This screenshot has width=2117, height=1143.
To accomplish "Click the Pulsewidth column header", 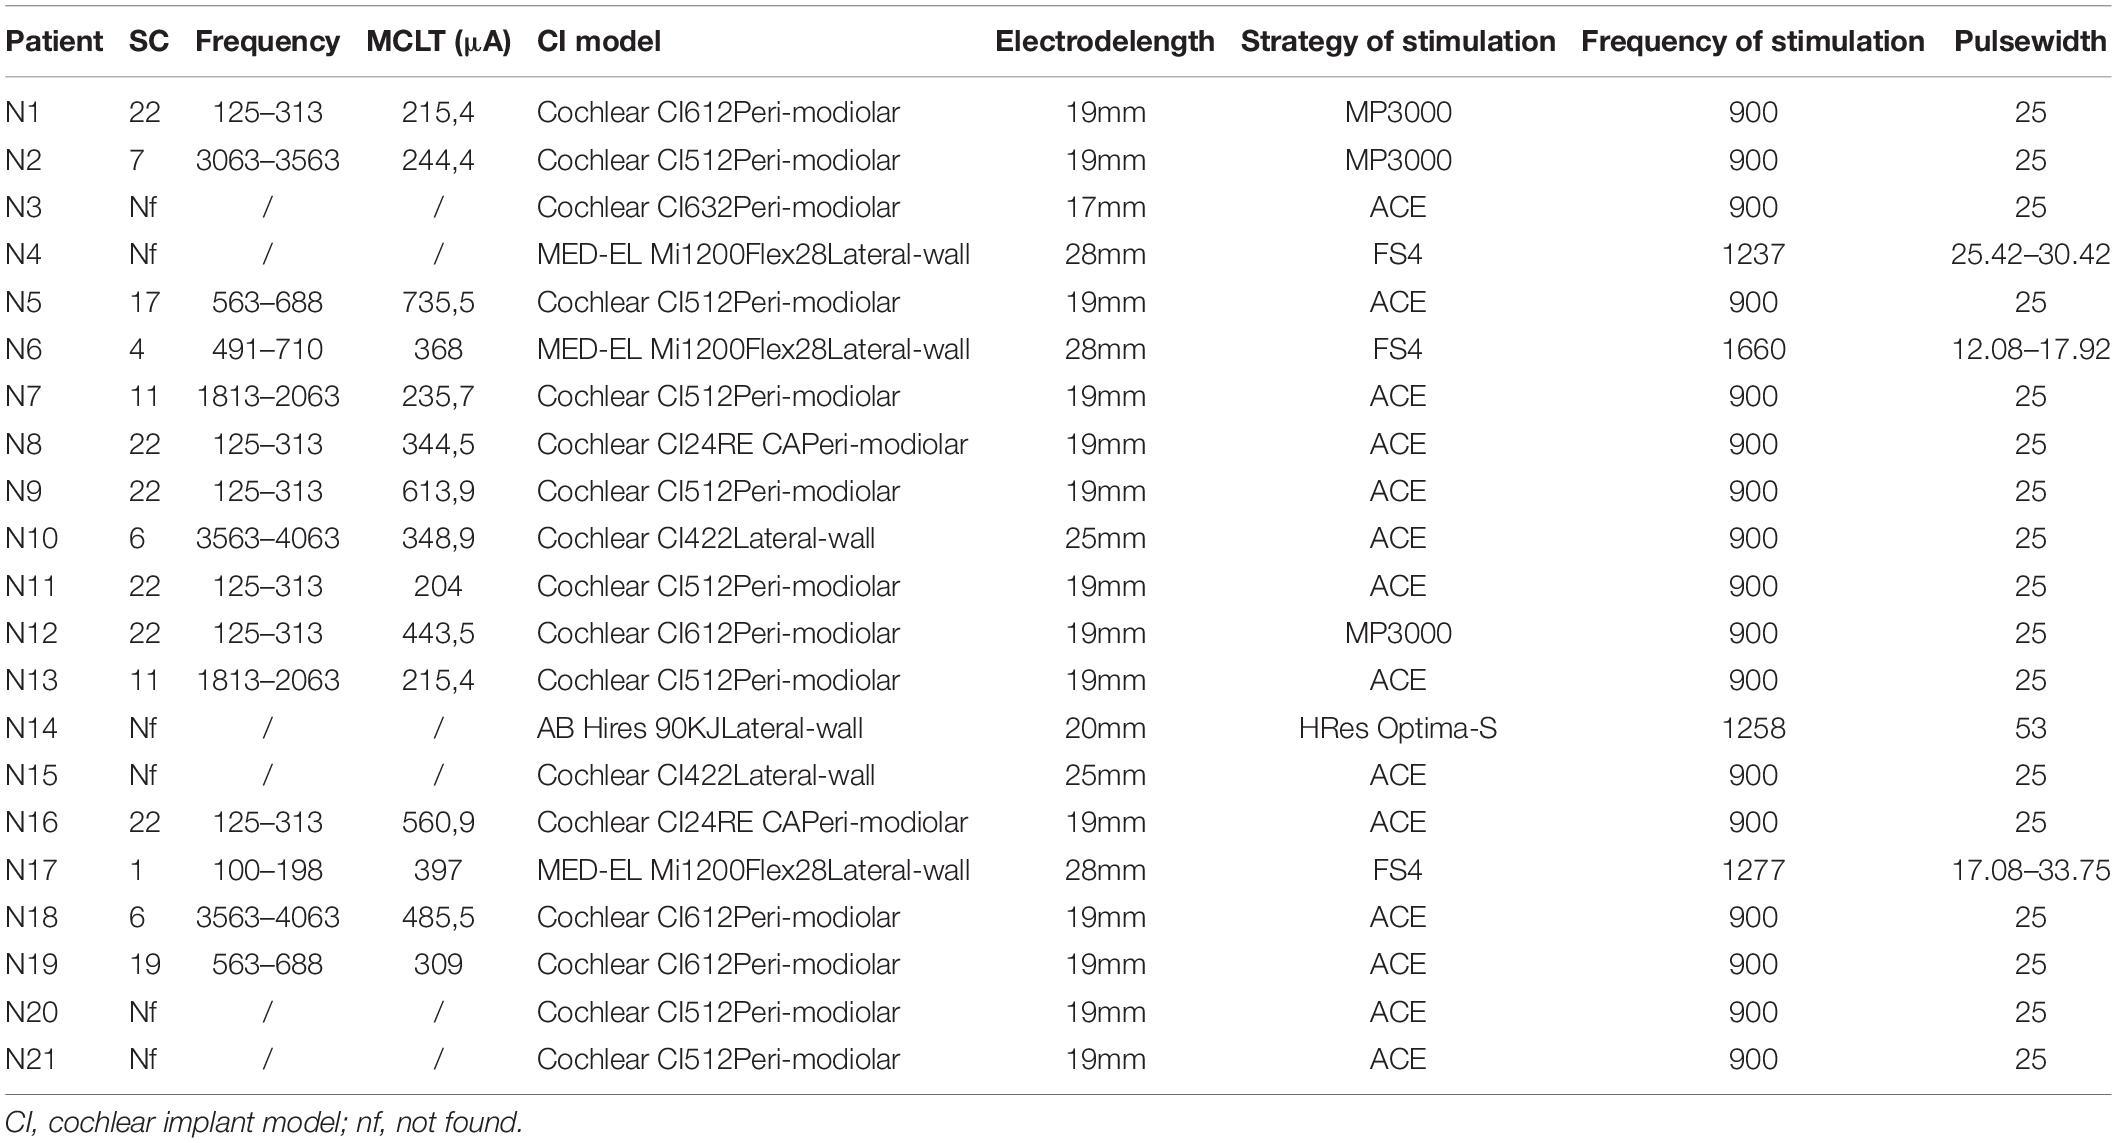I will click(x=2030, y=41).
